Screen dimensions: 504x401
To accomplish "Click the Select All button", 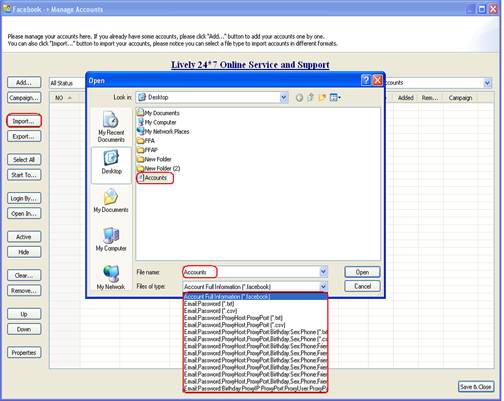I will (24, 160).
